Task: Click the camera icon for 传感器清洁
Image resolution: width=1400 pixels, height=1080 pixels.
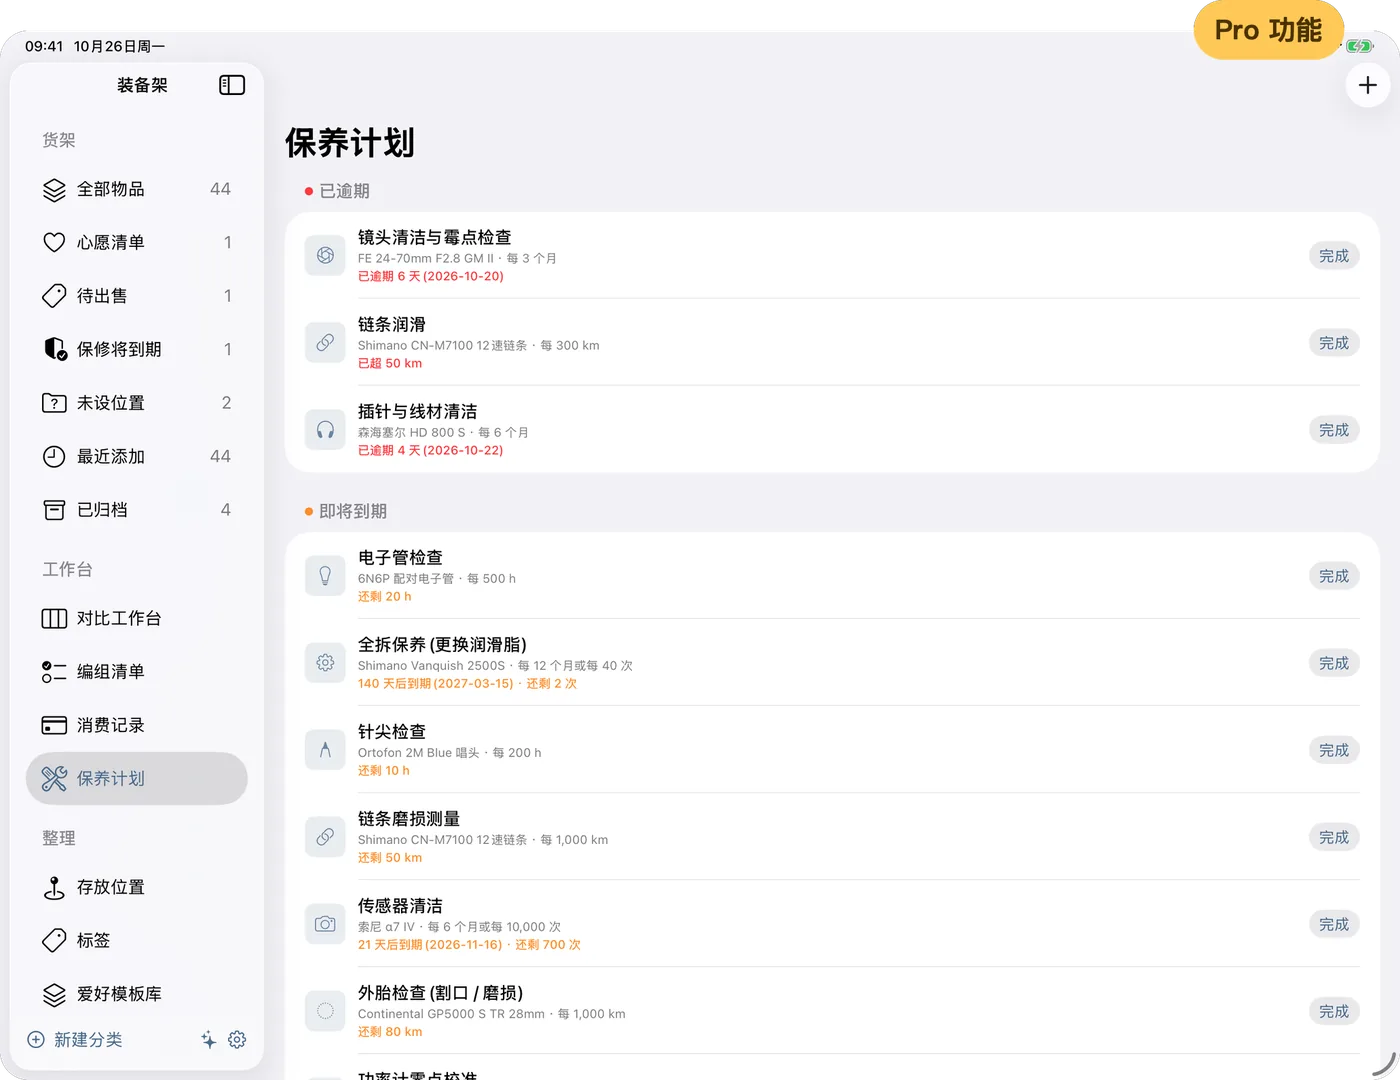Action: click(325, 924)
